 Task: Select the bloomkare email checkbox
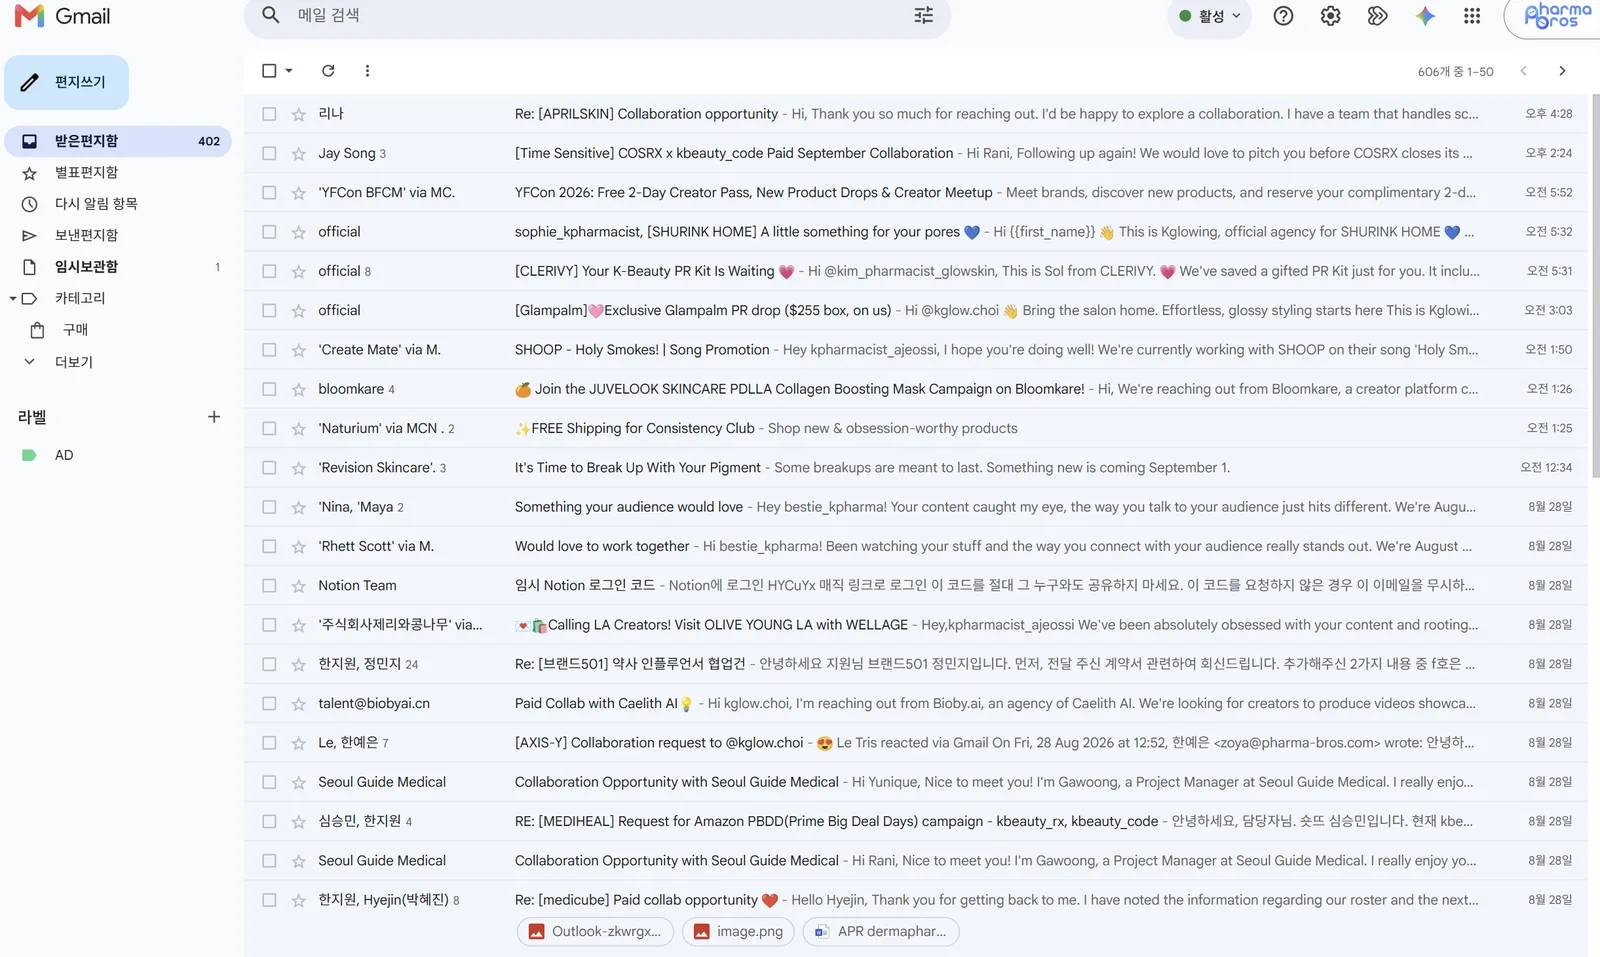click(269, 389)
